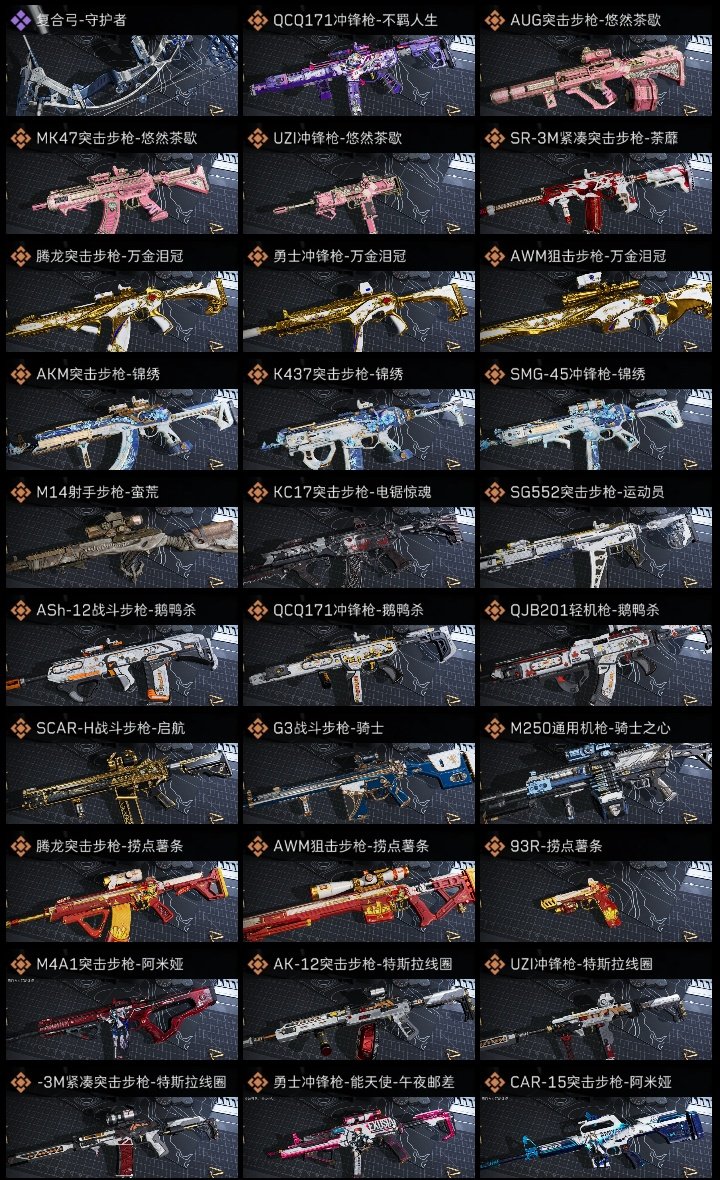
Task: Choose the red 腾龙突击步枪-捞点薯条 skin picture
Action: pos(122,902)
